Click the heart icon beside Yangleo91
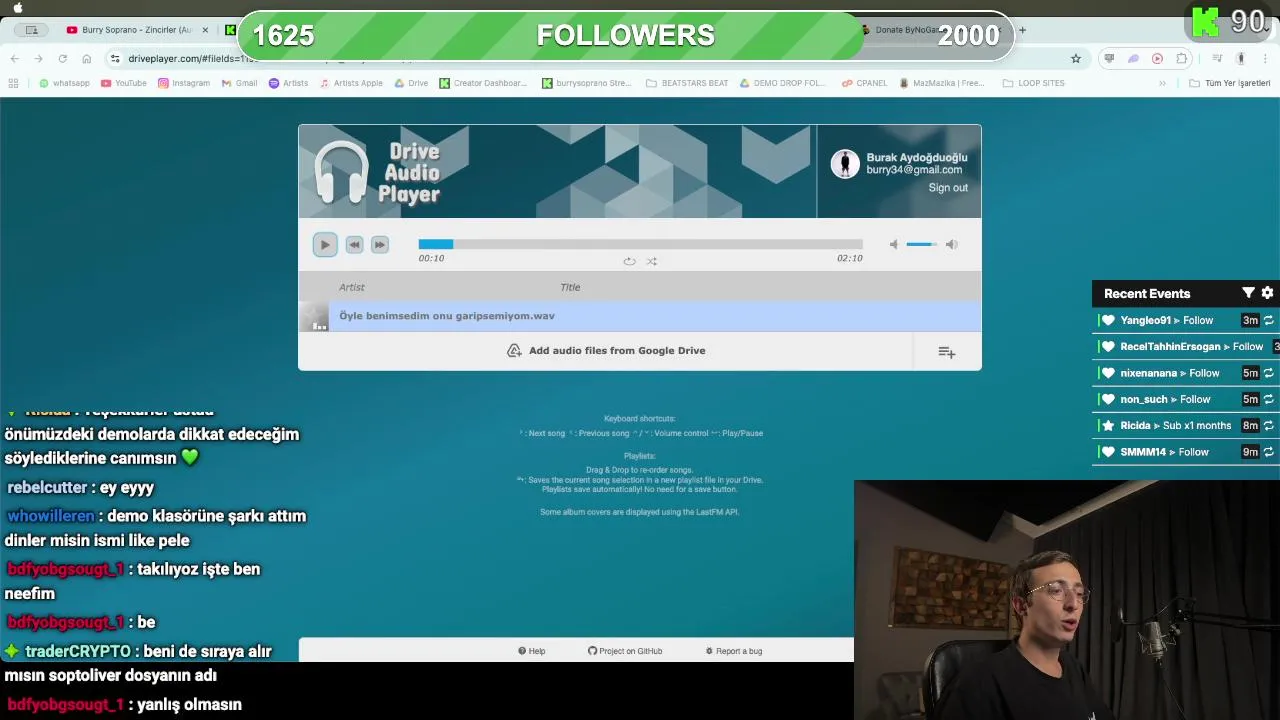Image resolution: width=1280 pixels, height=720 pixels. click(x=1108, y=320)
